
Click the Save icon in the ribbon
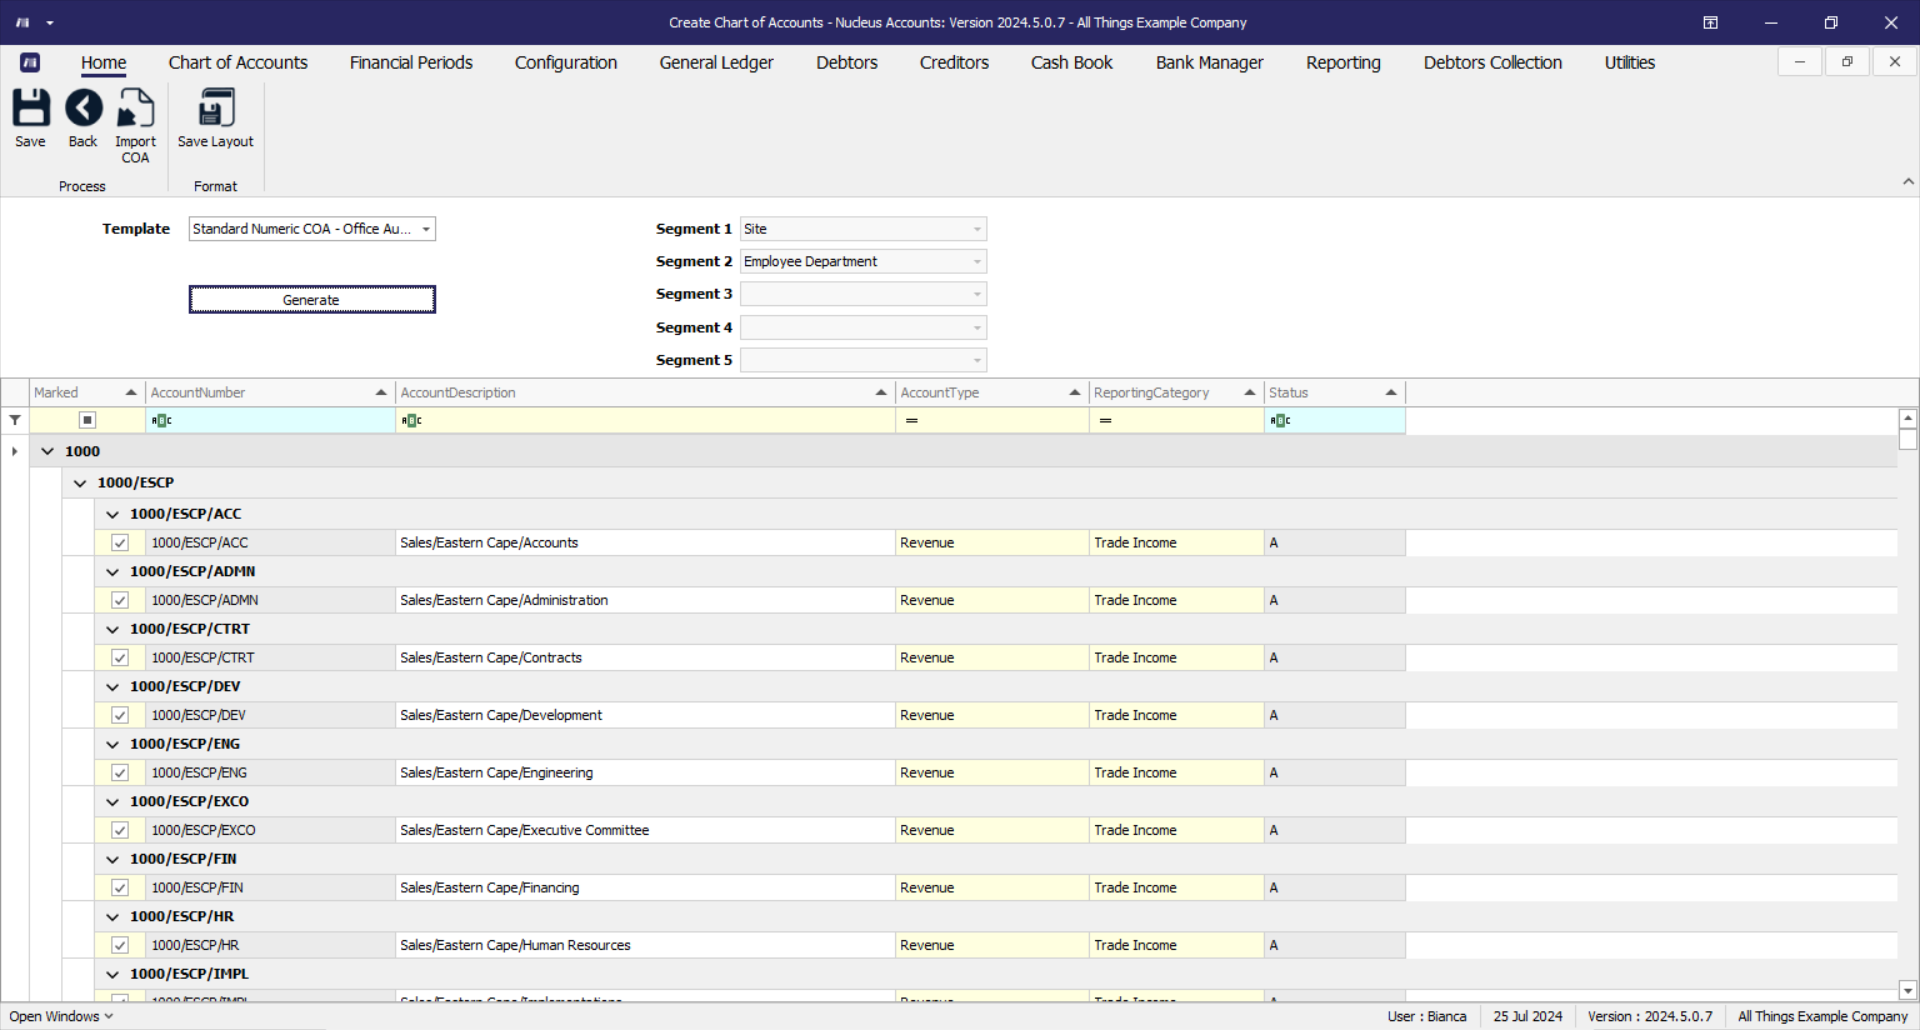(30, 108)
